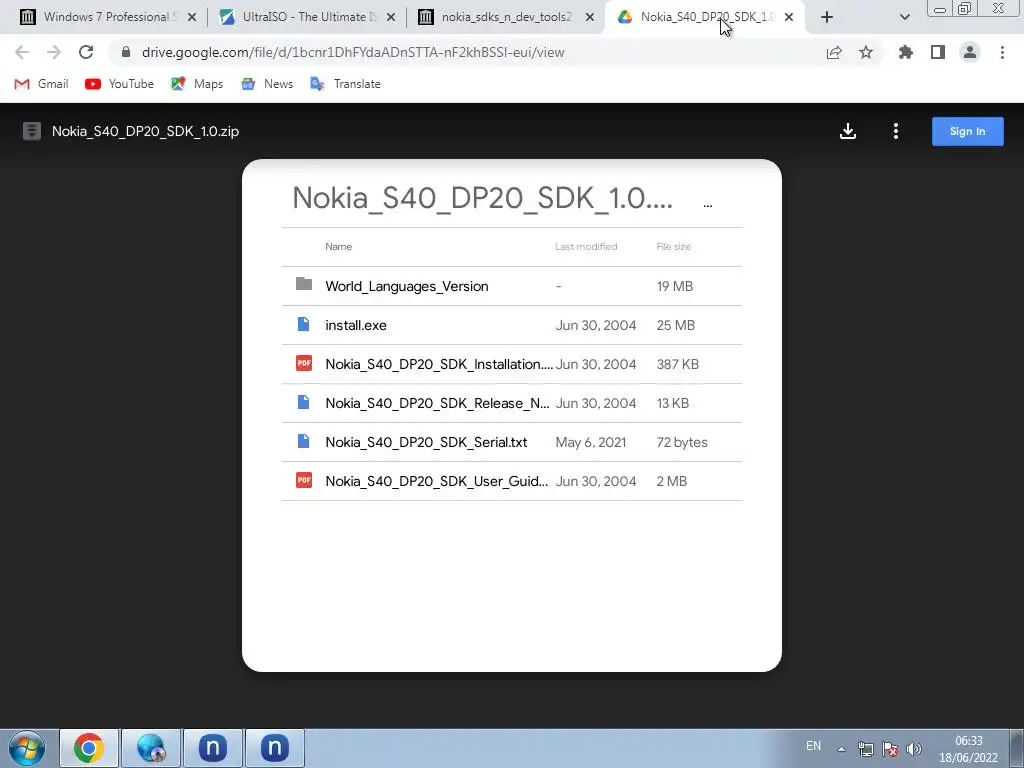Click the Name column header
This screenshot has width=1024, height=768.
point(338,246)
